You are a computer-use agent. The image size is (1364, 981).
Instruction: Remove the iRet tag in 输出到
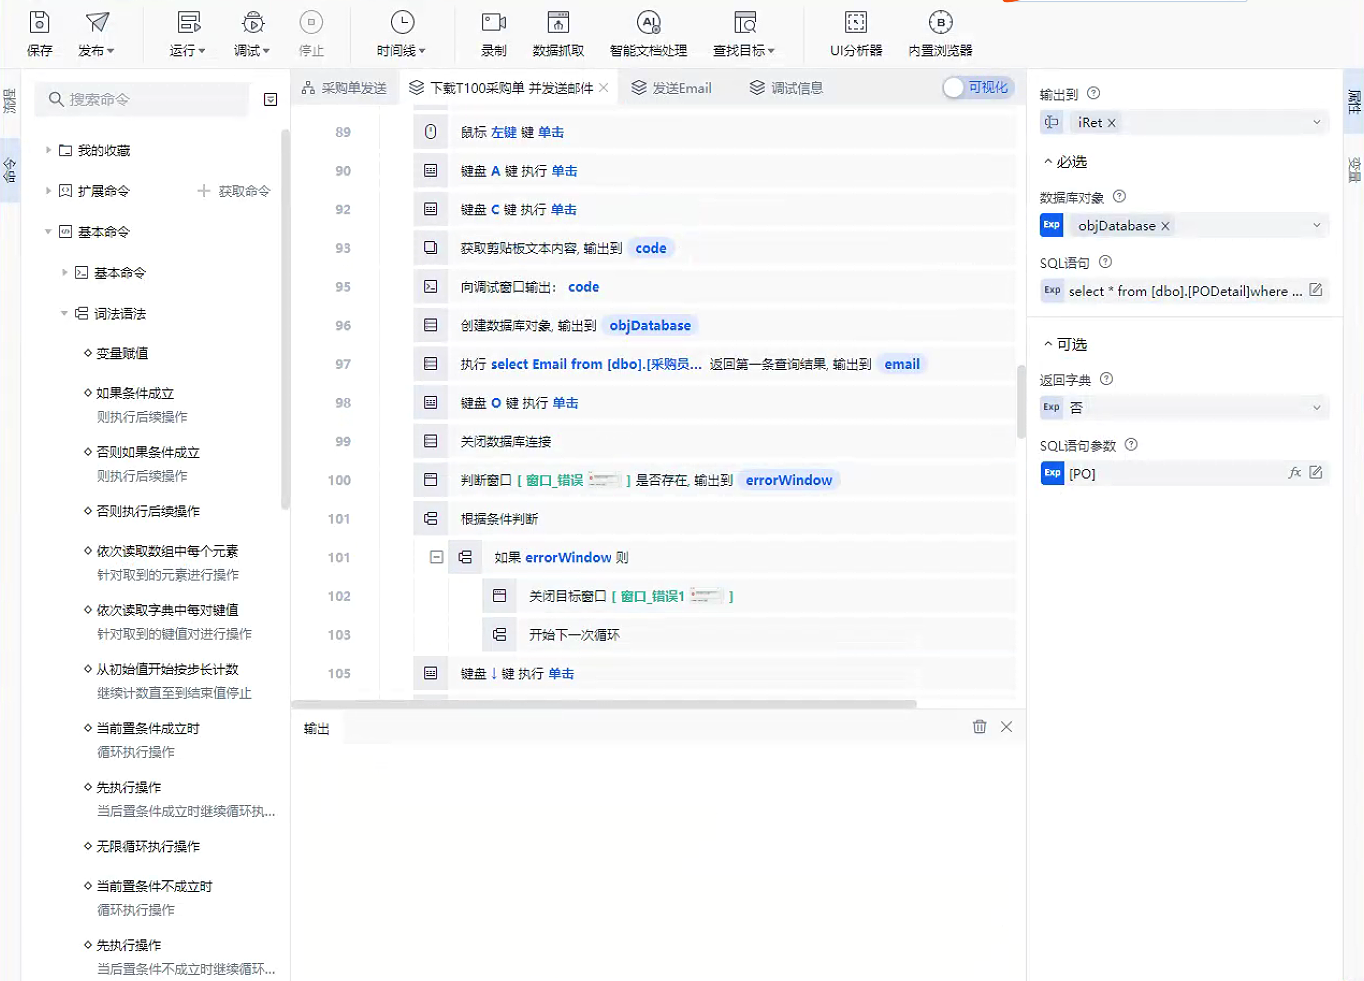tap(1112, 122)
